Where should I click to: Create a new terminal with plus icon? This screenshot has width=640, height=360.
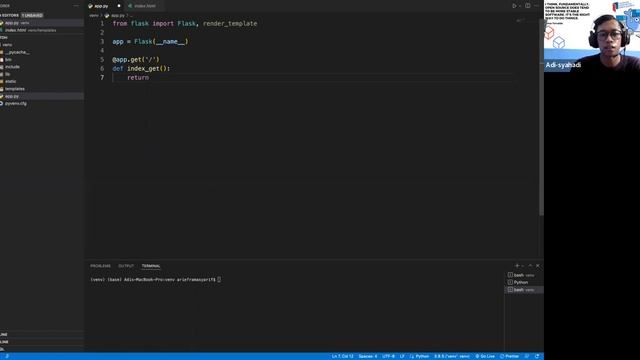pyautogui.click(x=517, y=266)
